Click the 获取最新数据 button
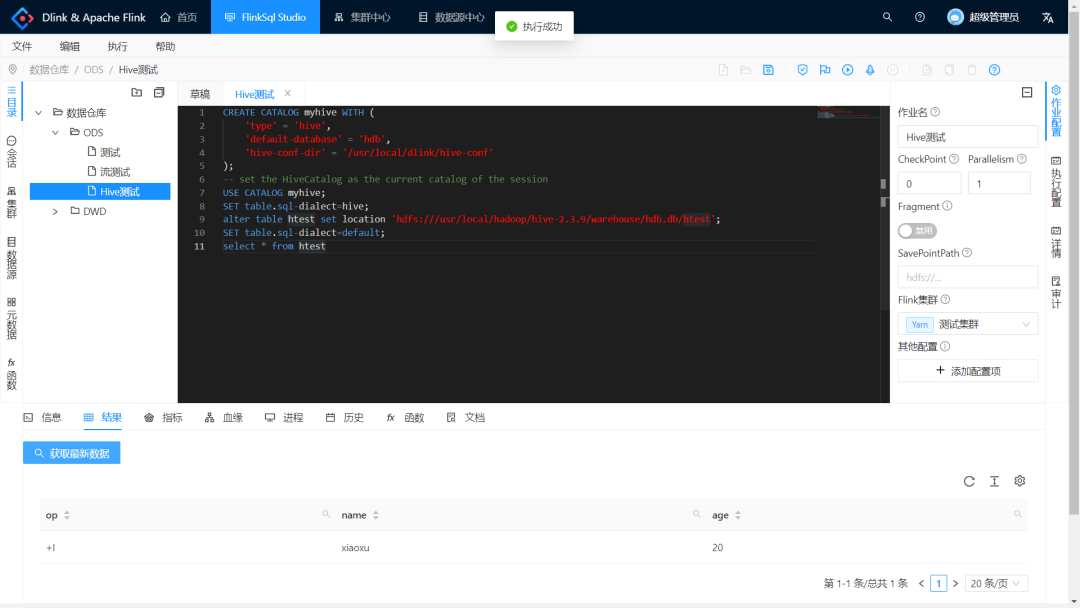The image size is (1080, 608). point(72,453)
